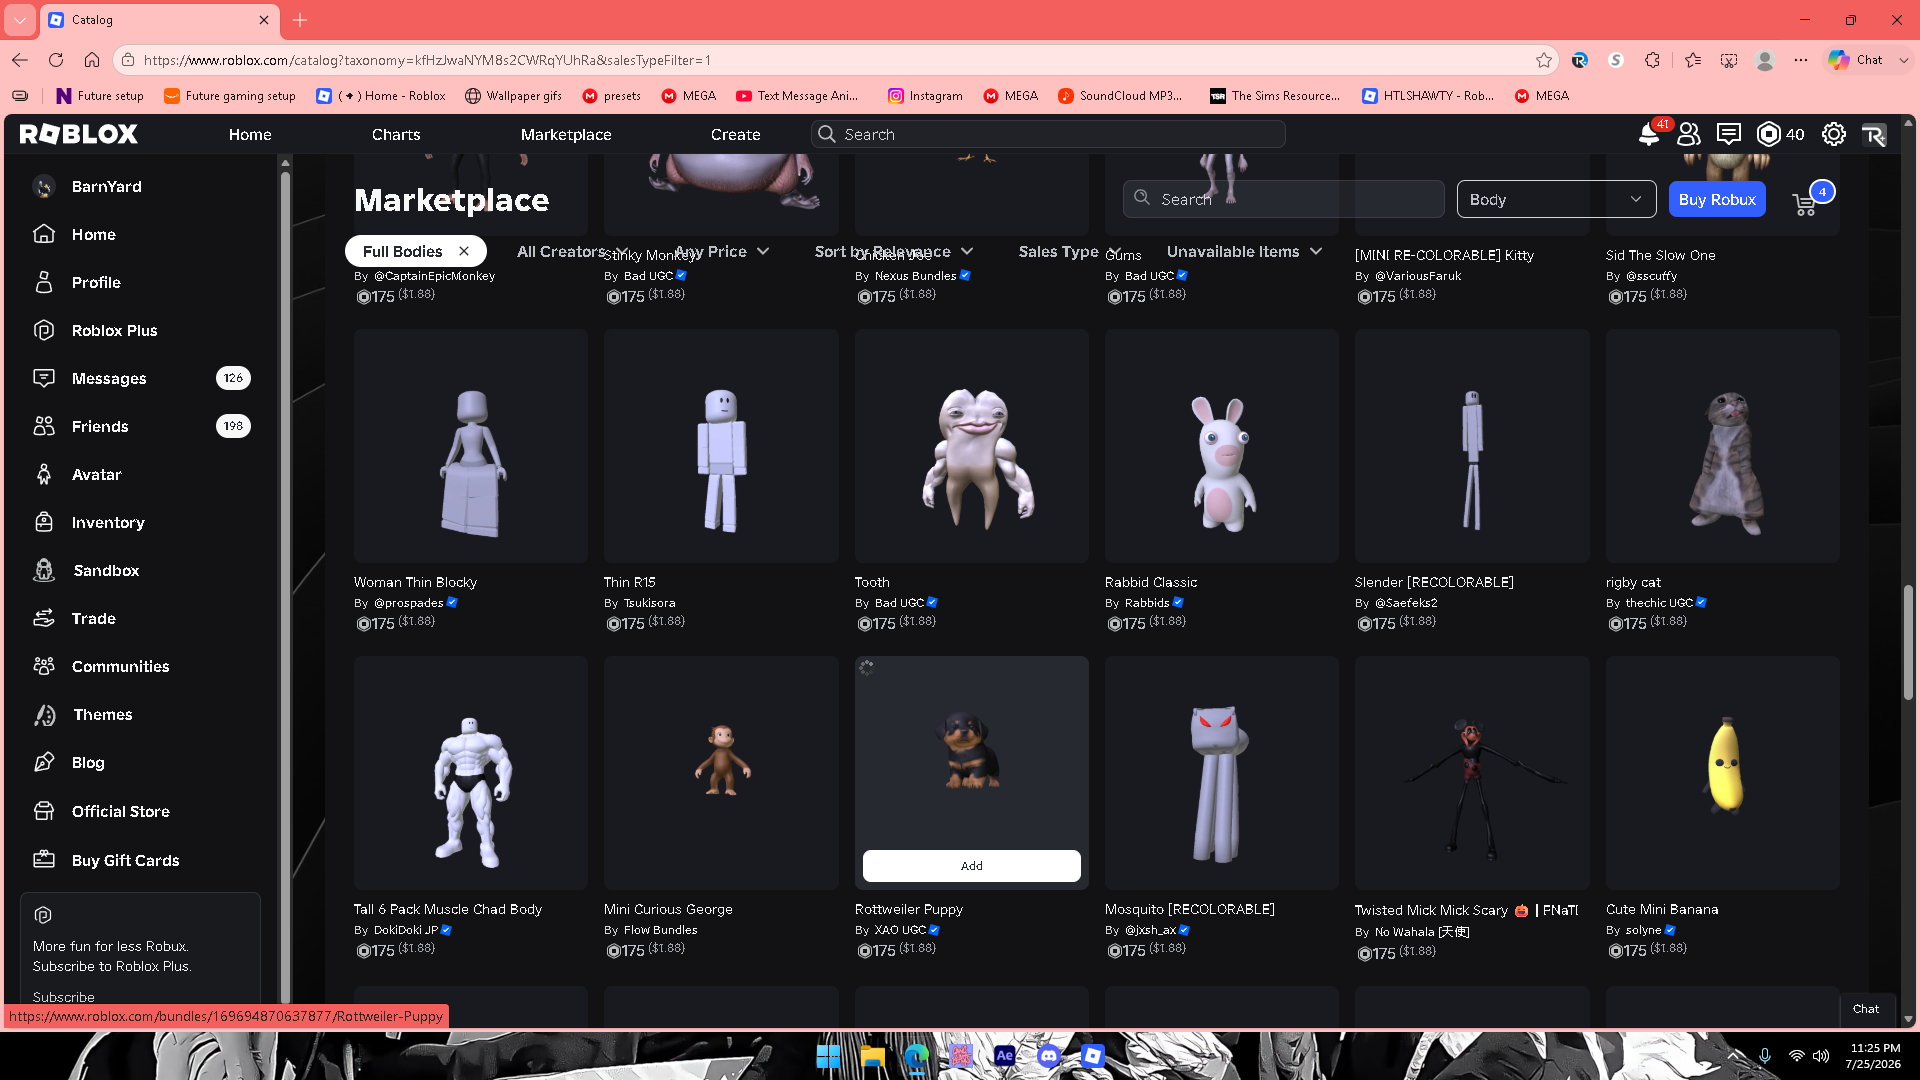Expand the Copilot Chat sidebar options arrow
The width and height of the screenshot is (1920, 1080).
[1904, 60]
